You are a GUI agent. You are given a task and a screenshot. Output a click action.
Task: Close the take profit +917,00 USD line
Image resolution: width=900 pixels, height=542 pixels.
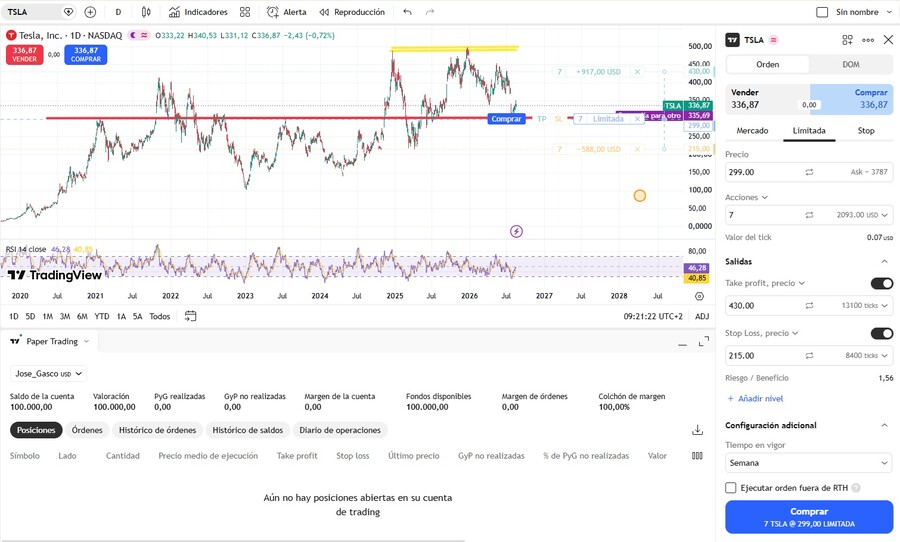click(637, 72)
